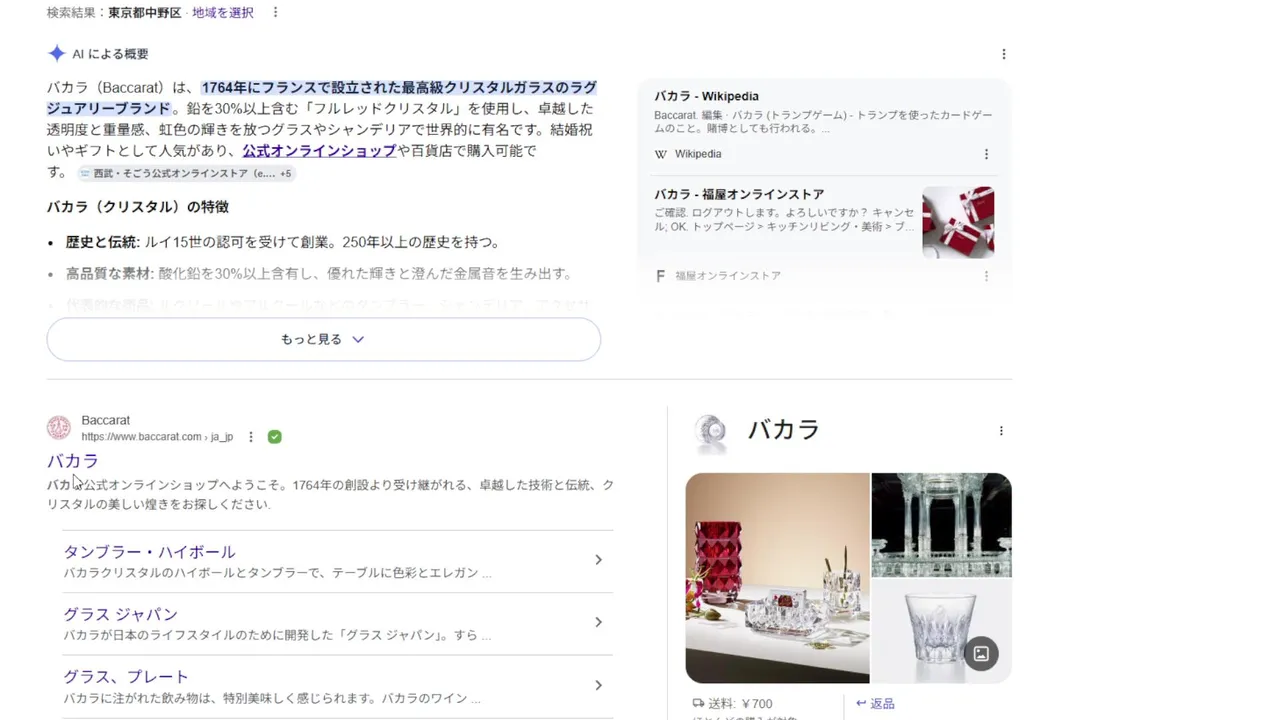Open AI overview three-dot options menu
This screenshot has width=1280, height=720.
pyautogui.click(x=1003, y=54)
